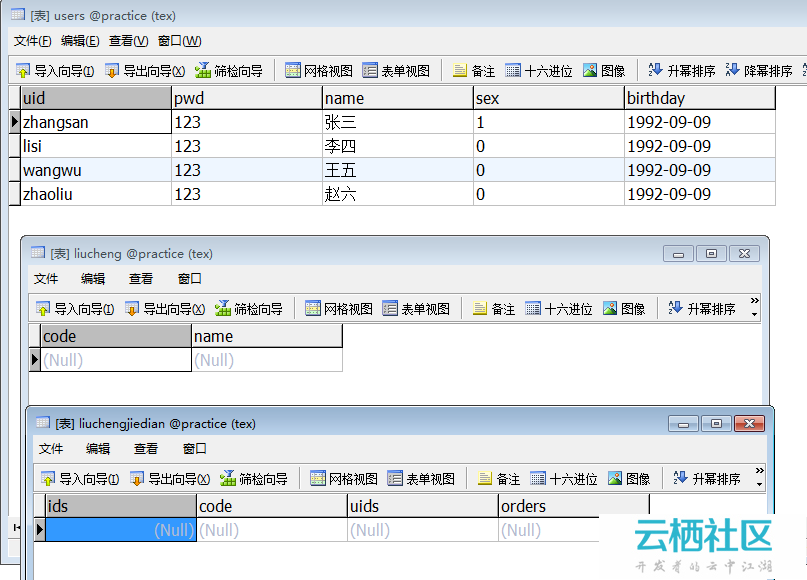Click the uid column header

click(96, 98)
